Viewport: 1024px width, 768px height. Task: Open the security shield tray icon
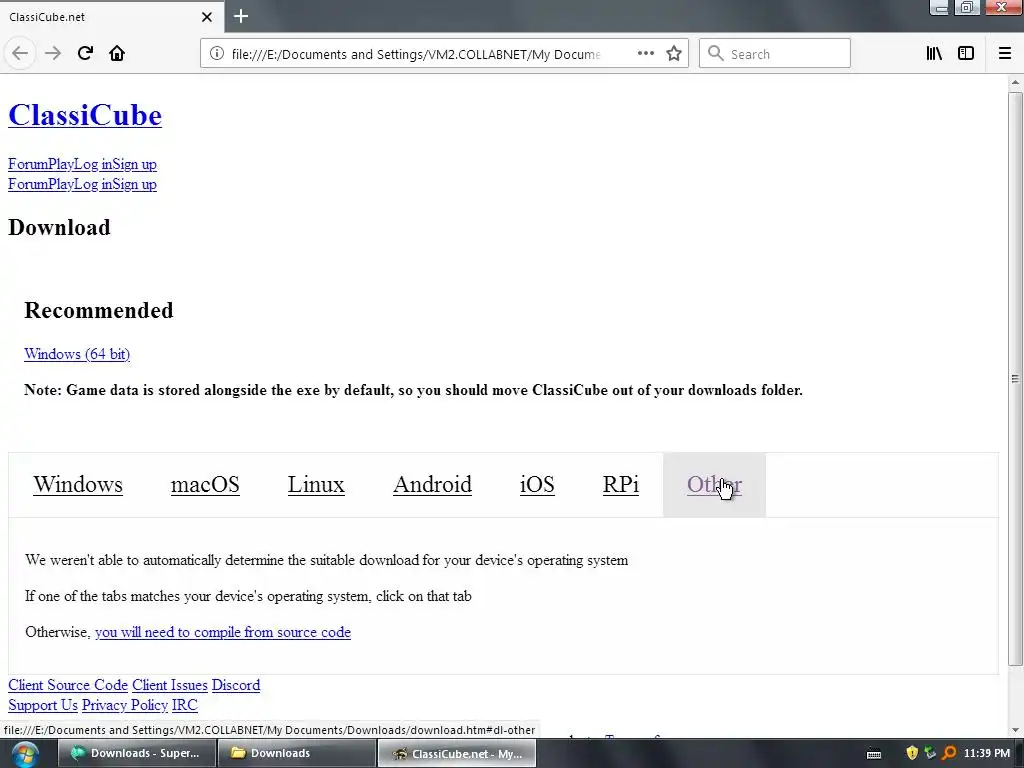(x=912, y=754)
